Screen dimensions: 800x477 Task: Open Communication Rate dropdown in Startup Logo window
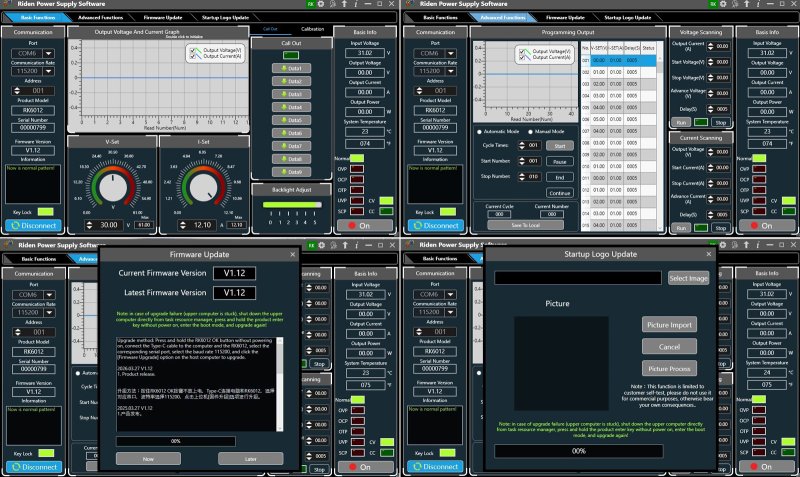pyautogui.click(x=451, y=312)
